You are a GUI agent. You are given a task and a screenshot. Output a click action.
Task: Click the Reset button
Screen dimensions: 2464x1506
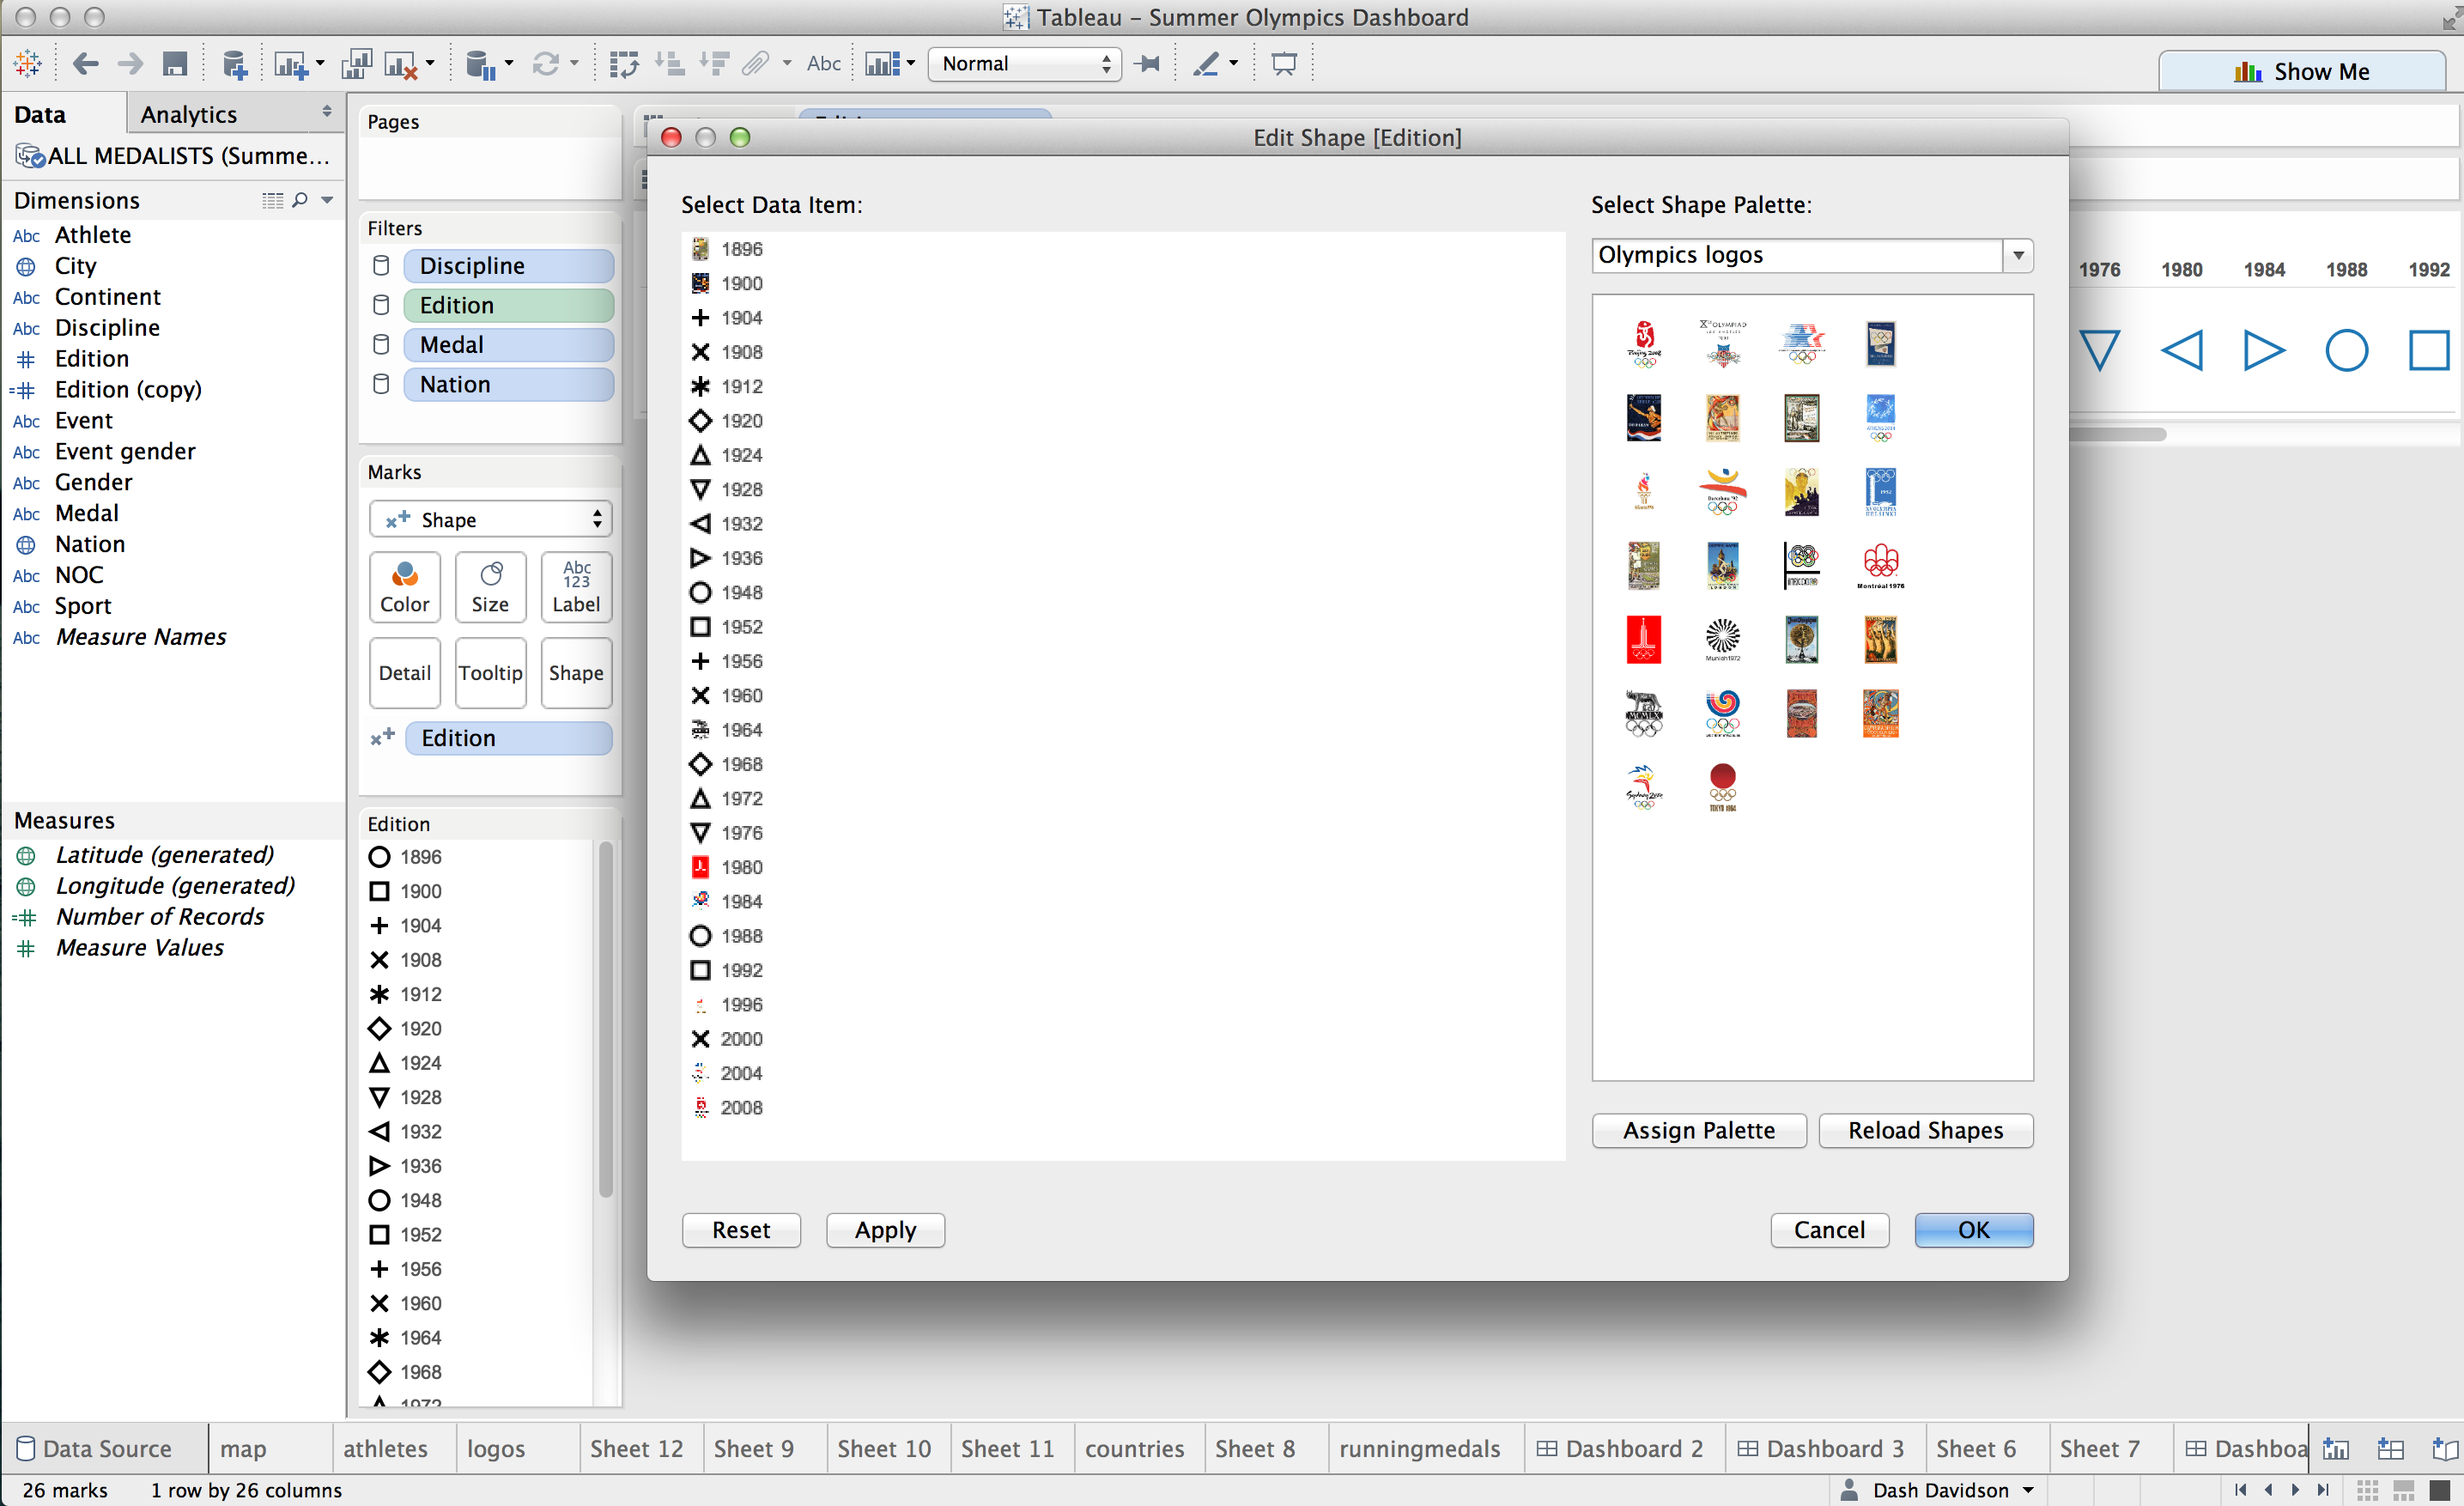click(x=741, y=1230)
